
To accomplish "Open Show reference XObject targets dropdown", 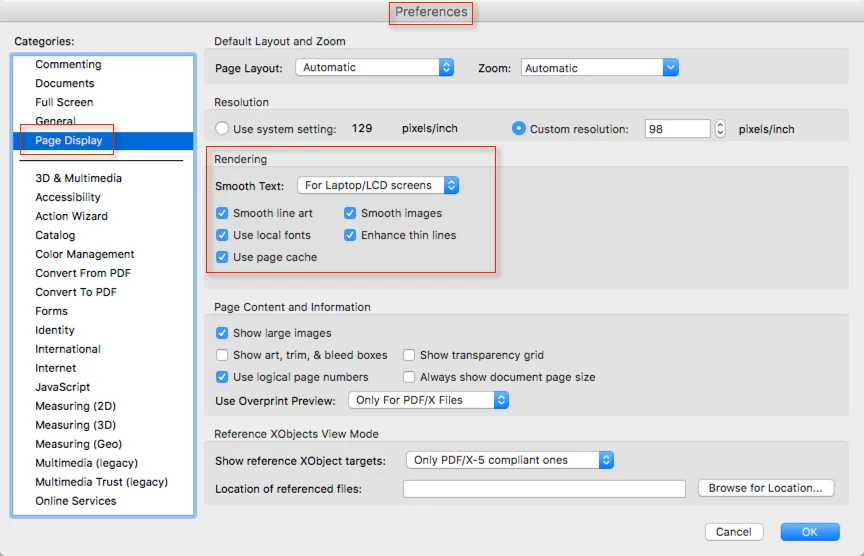I will 510,460.
